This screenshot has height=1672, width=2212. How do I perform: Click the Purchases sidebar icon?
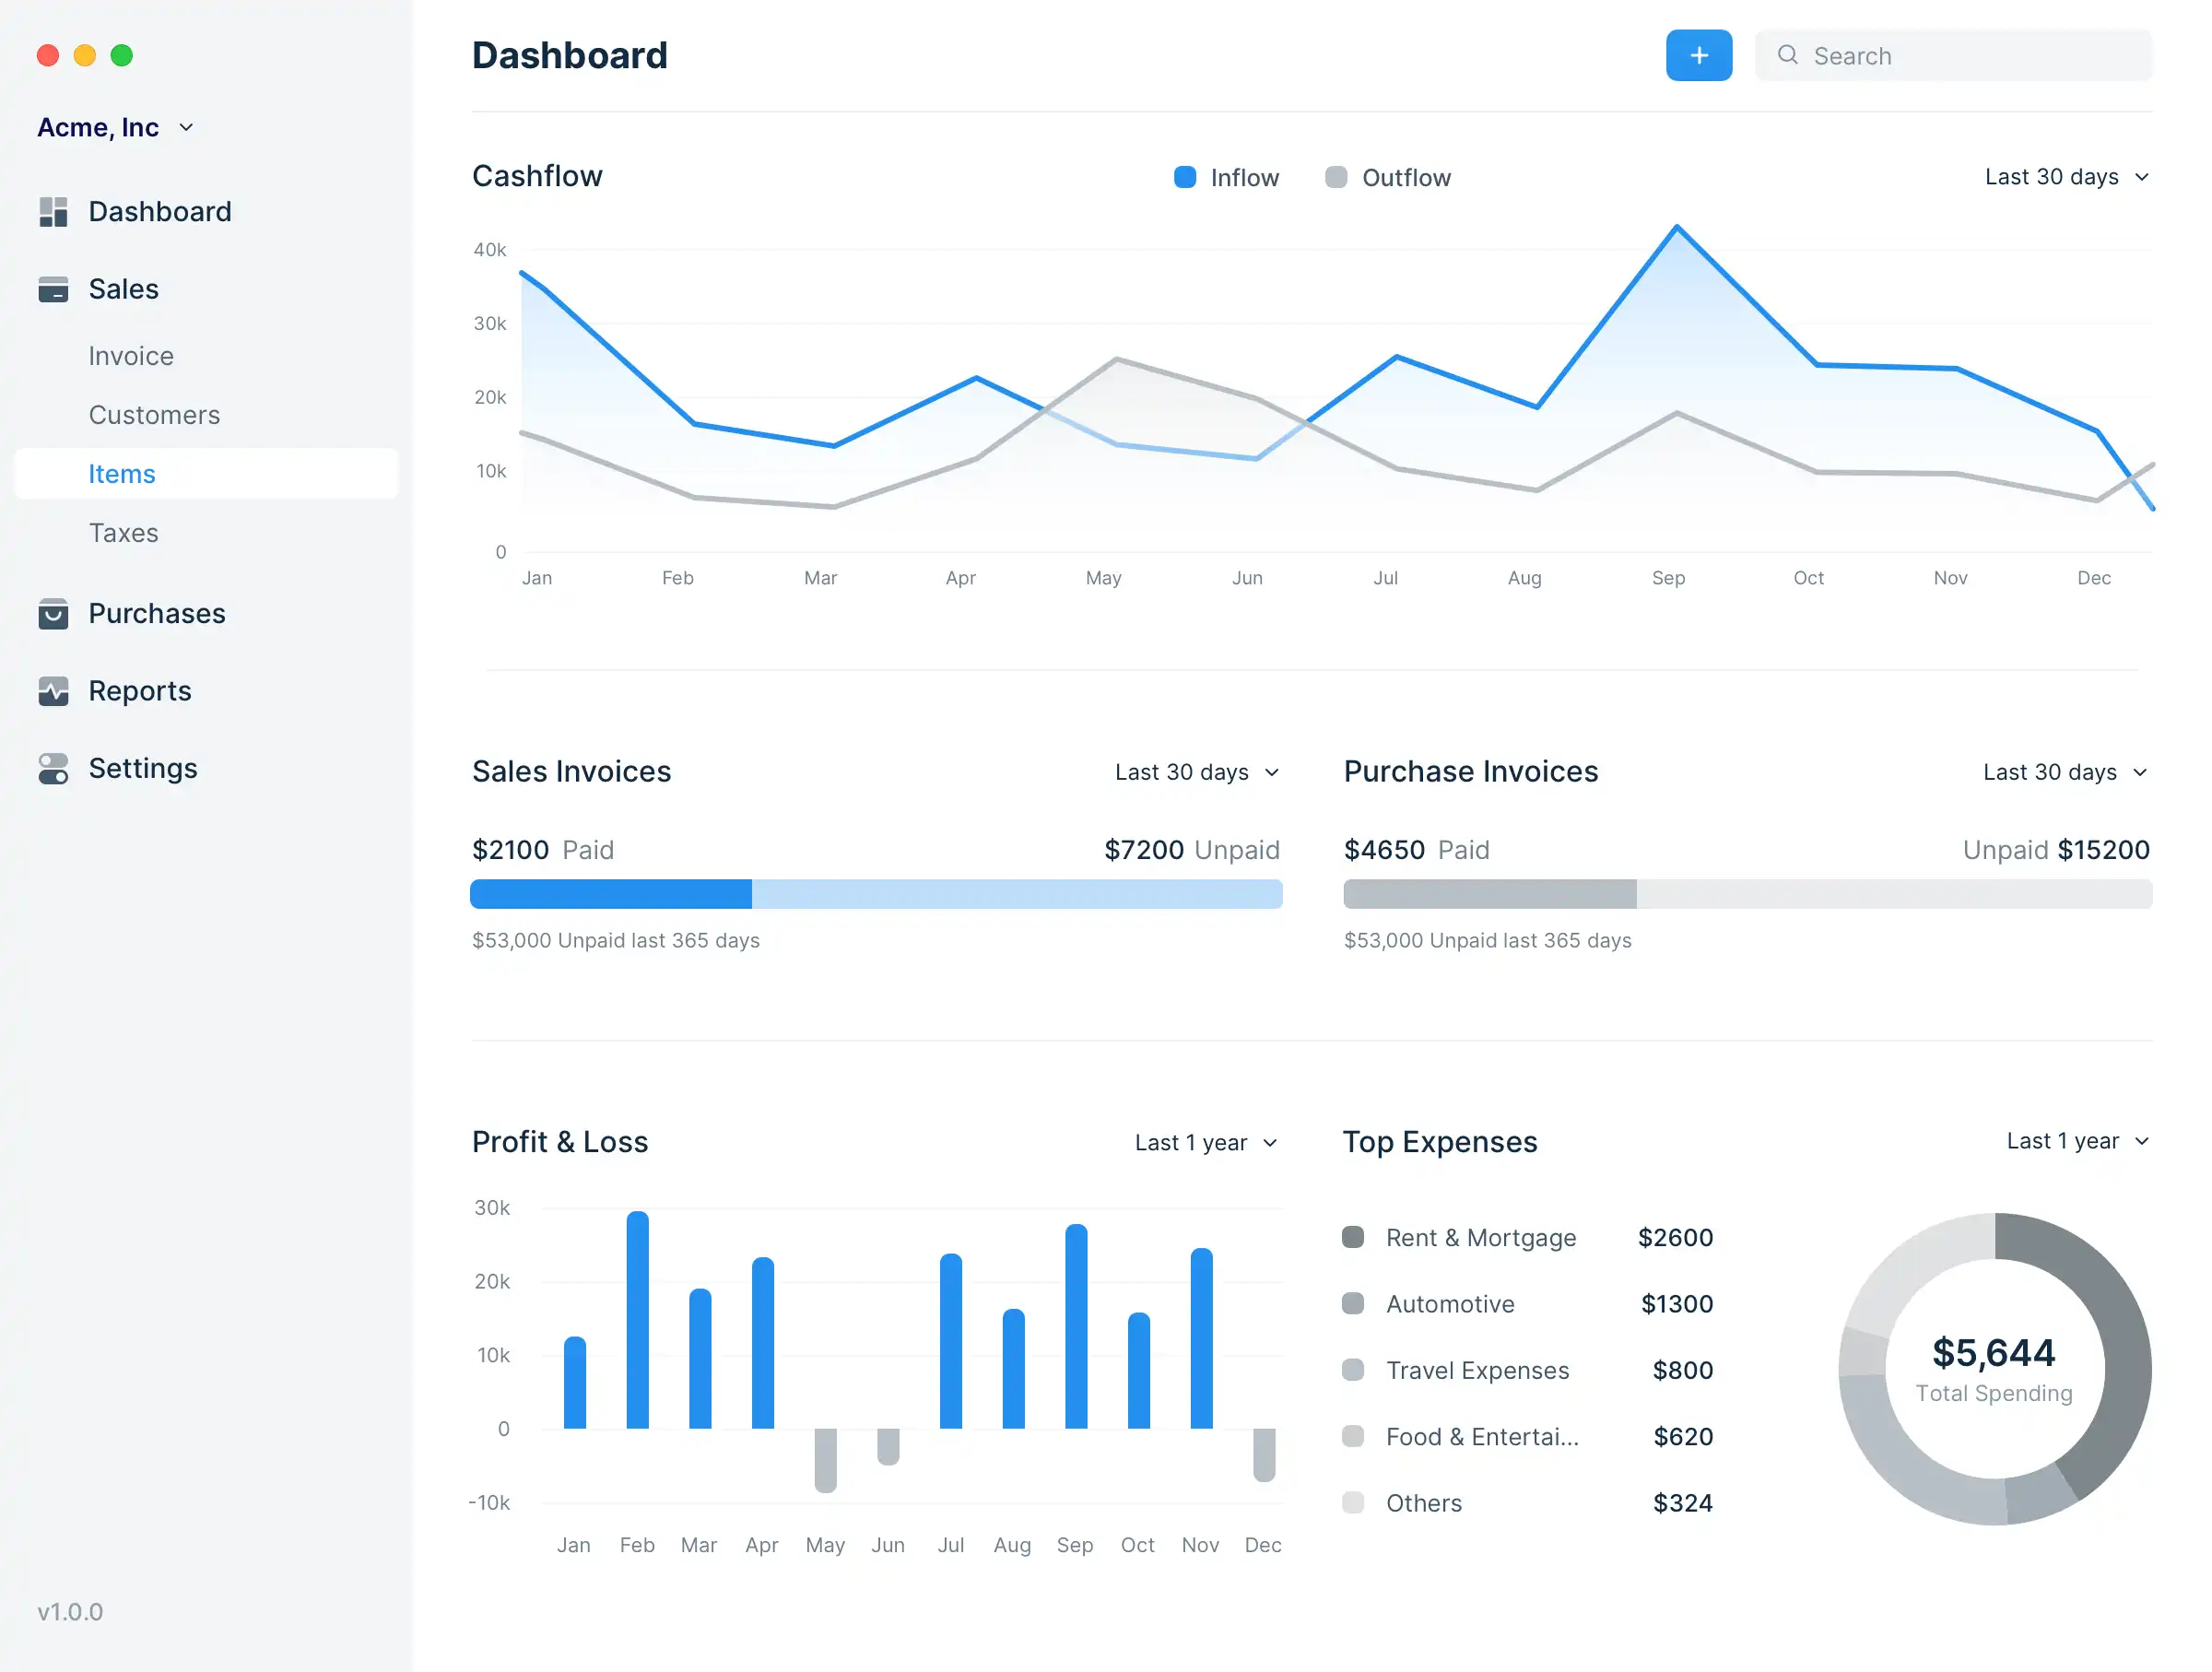(53, 613)
